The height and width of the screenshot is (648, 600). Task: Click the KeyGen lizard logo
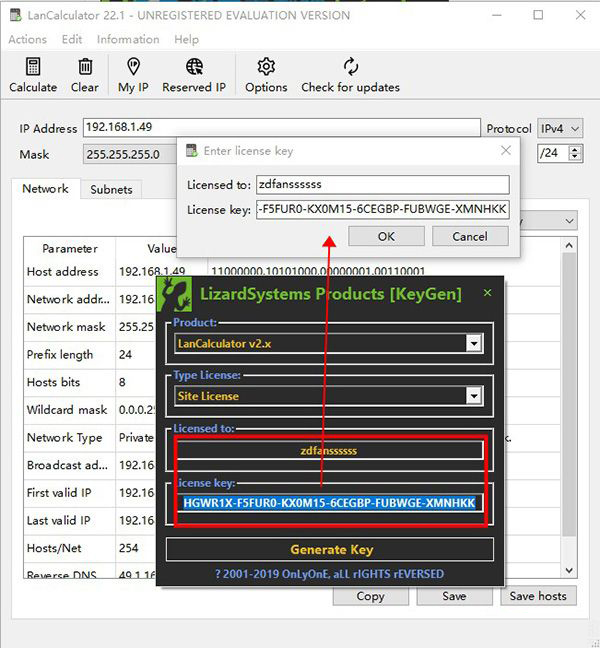coord(174,294)
